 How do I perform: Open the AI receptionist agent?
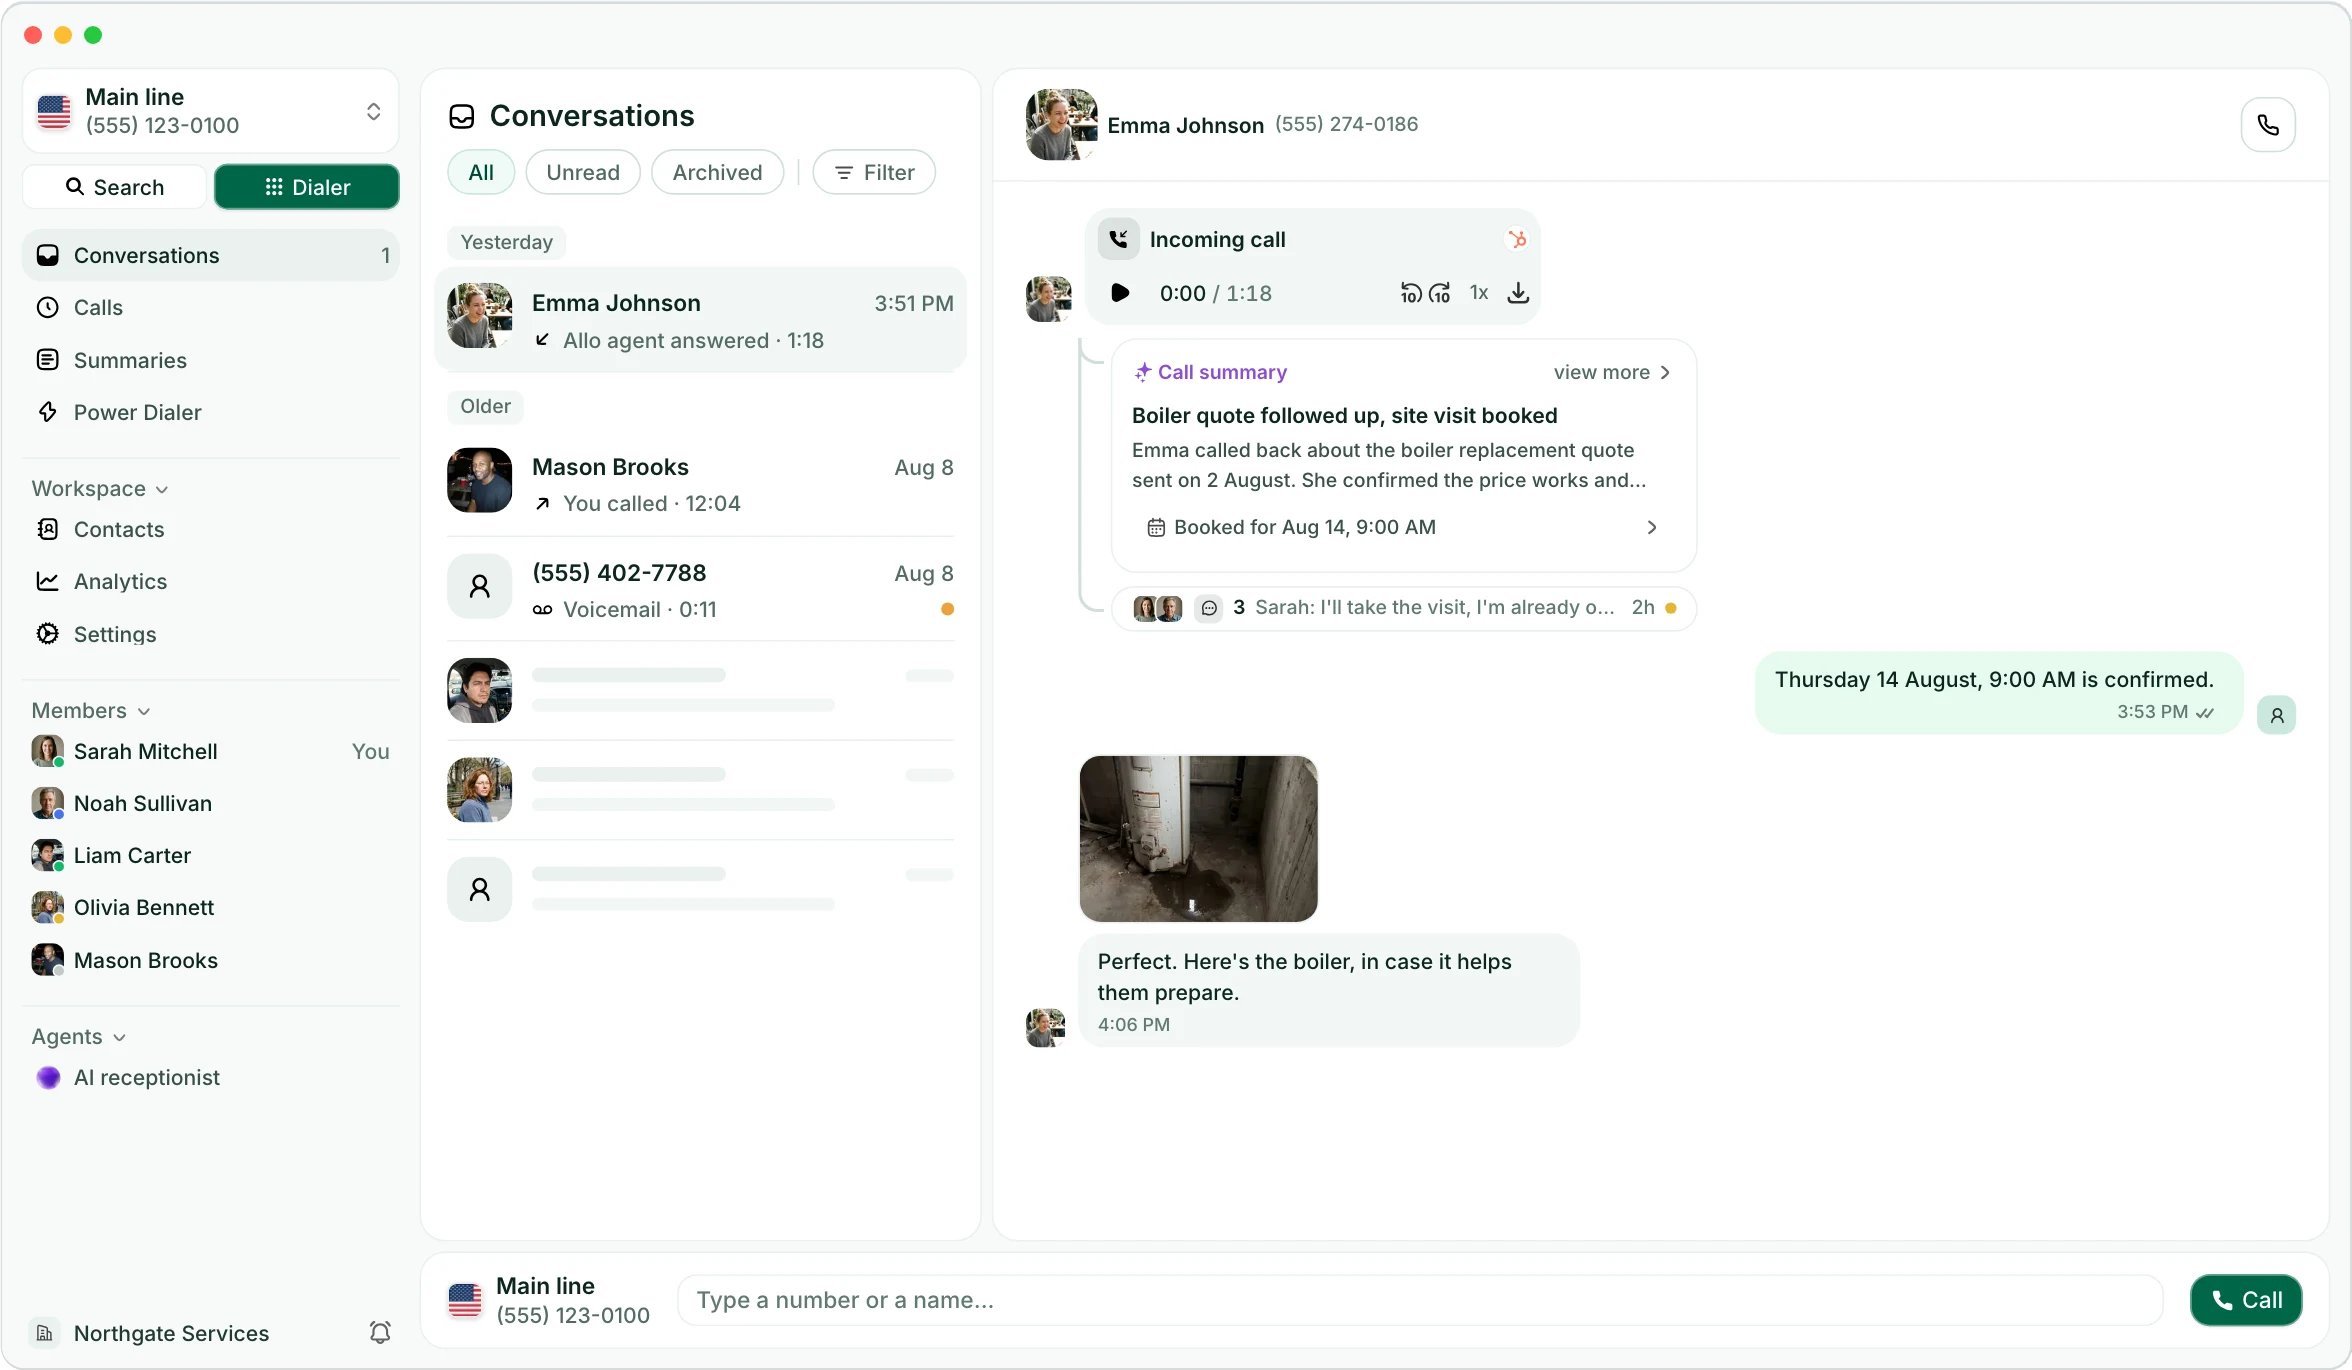pyautogui.click(x=211, y=1077)
